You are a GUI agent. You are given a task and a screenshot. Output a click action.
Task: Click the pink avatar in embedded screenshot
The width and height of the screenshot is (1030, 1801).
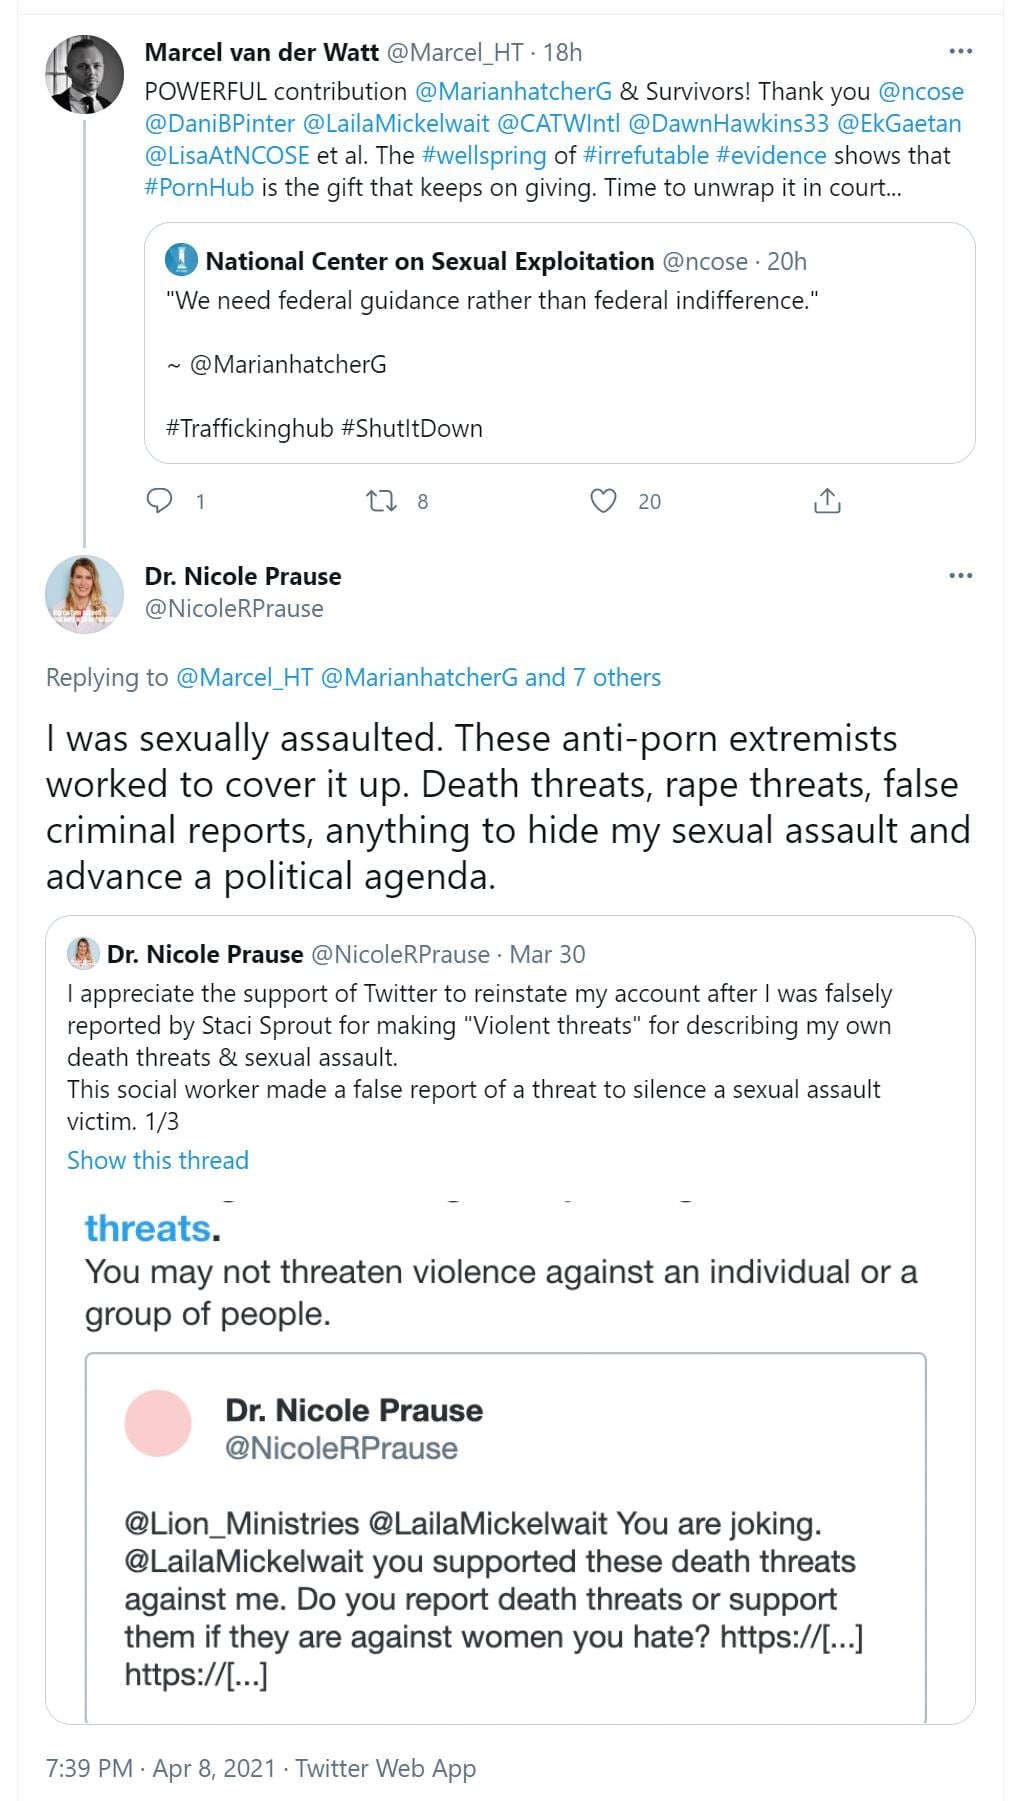tap(158, 1423)
